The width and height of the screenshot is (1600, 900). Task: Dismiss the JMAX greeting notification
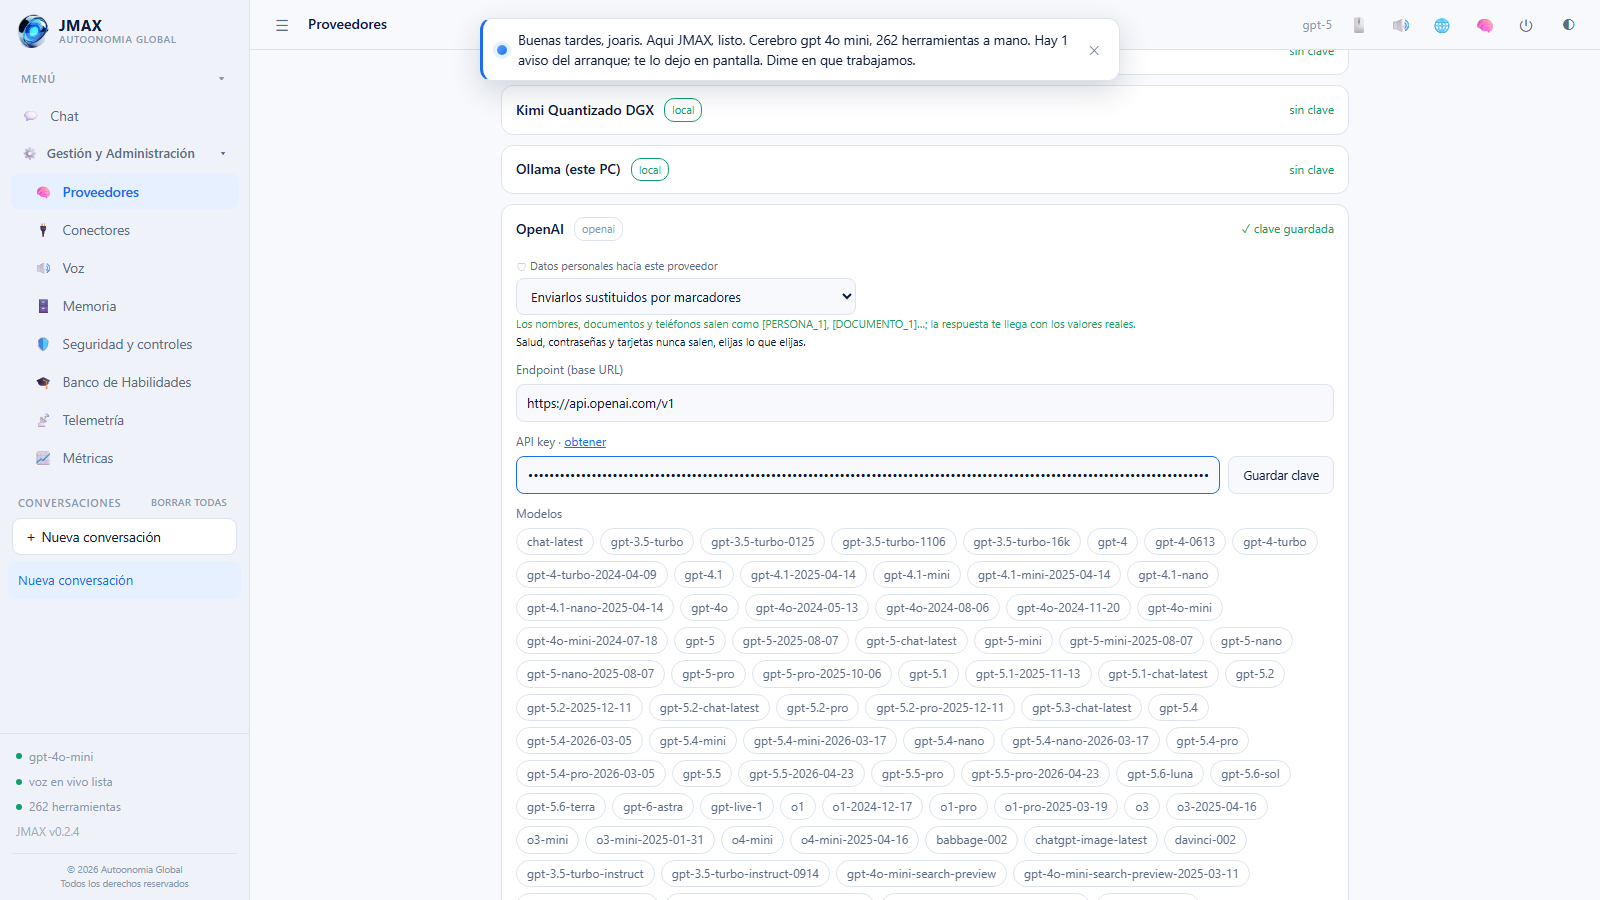1094,50
